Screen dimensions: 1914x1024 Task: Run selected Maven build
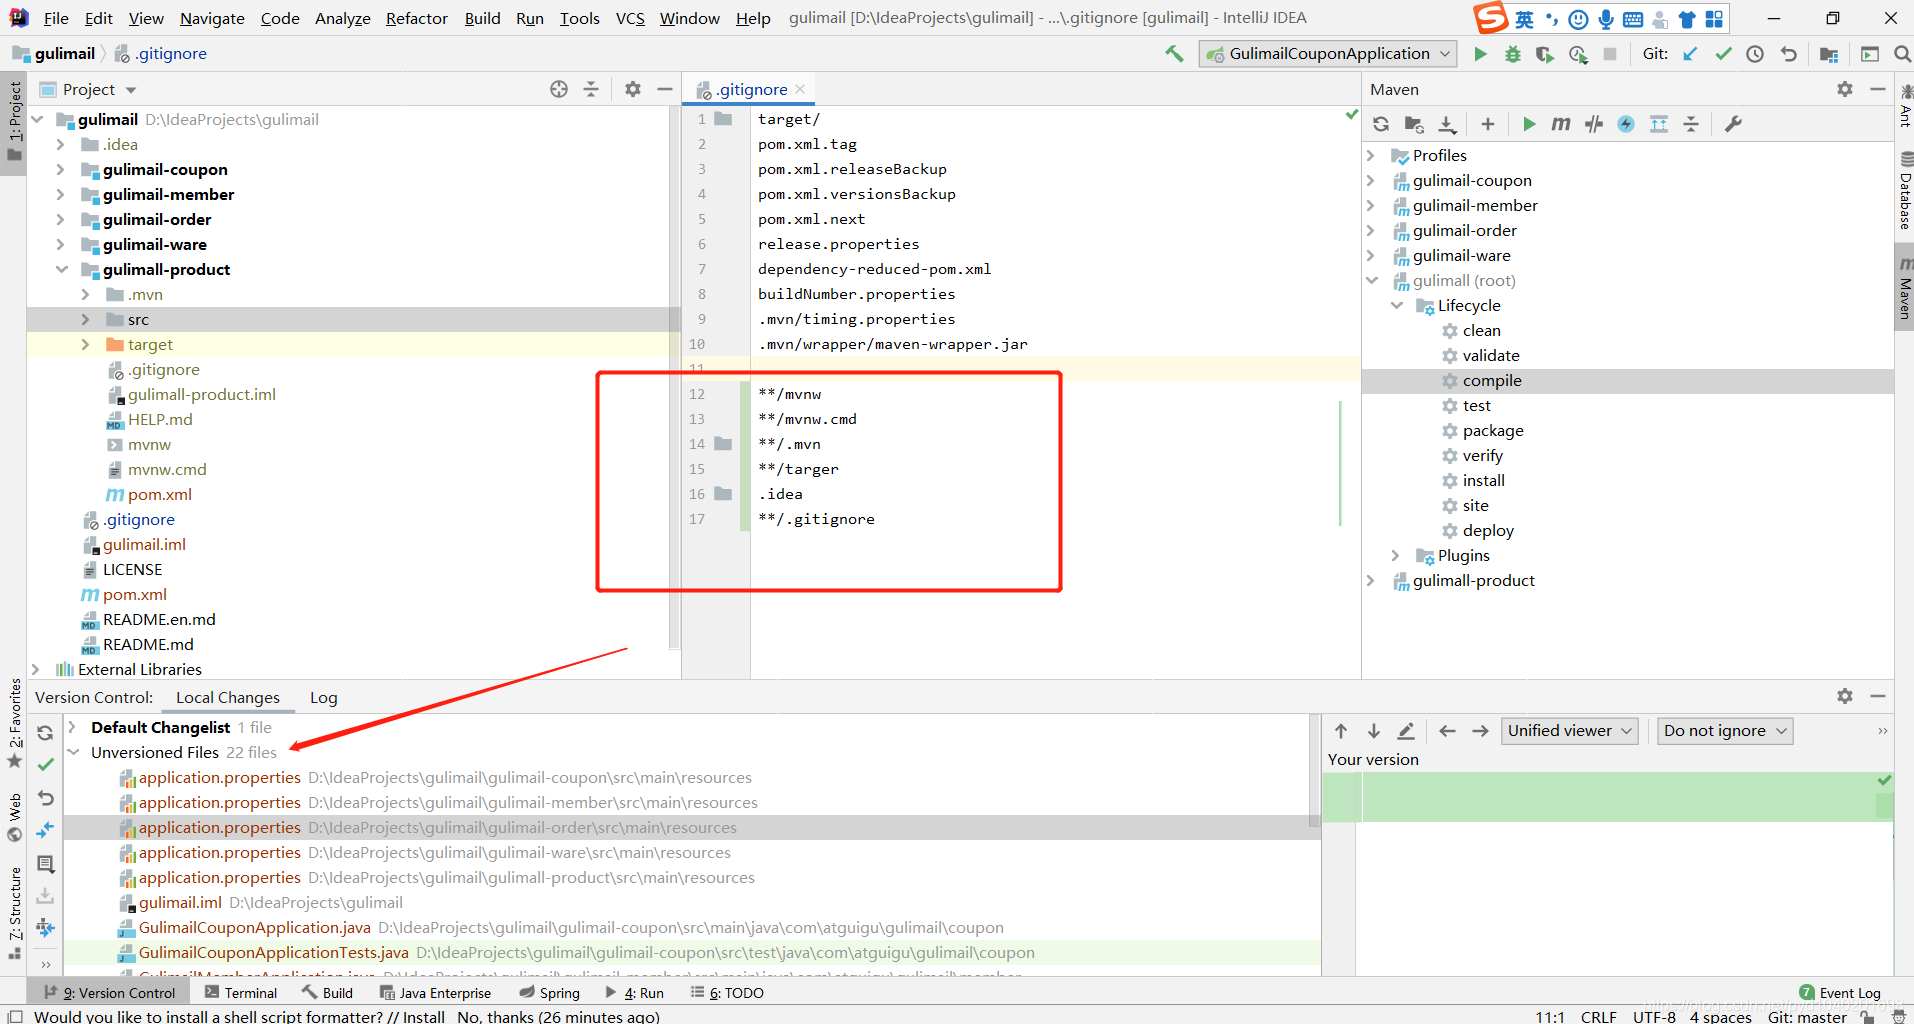coord(1529,124)
